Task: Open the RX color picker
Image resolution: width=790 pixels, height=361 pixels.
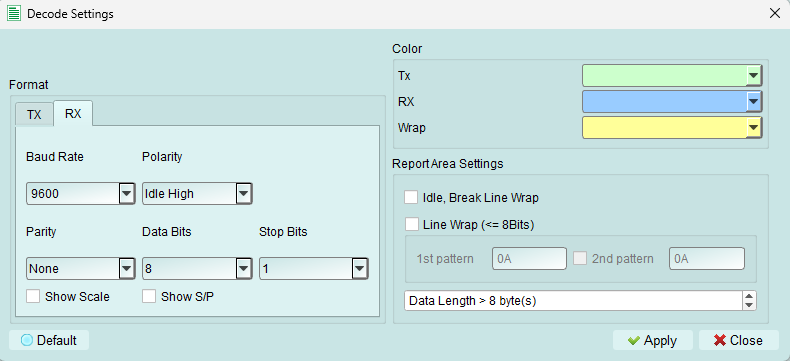Action: tap(672, 102)
